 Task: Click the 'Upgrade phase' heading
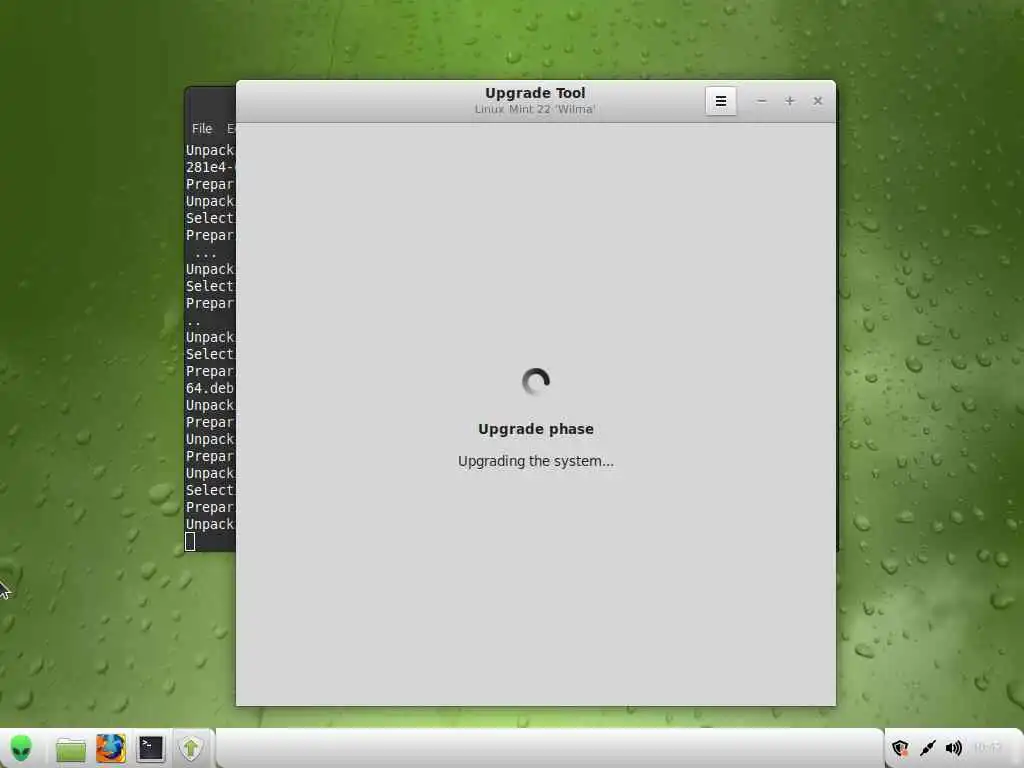click(x=536, y=429)
